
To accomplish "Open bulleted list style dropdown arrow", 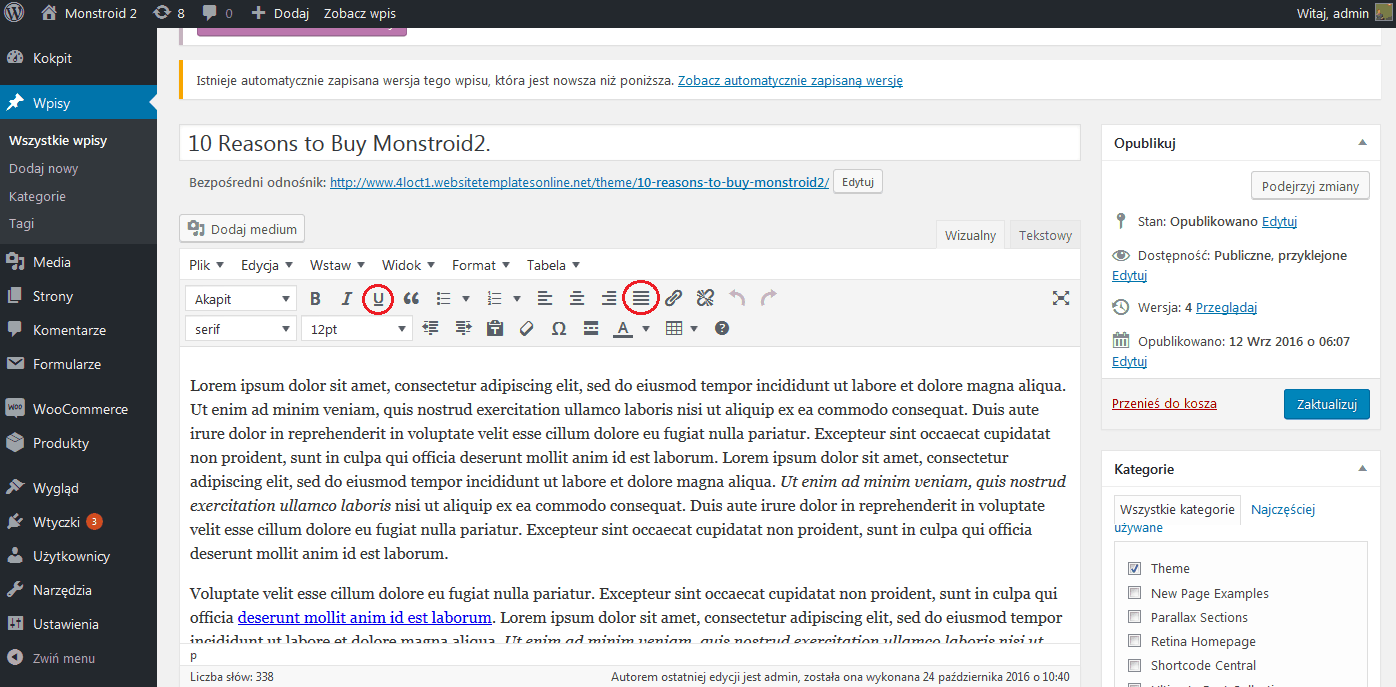I will (x=466, y=298).
